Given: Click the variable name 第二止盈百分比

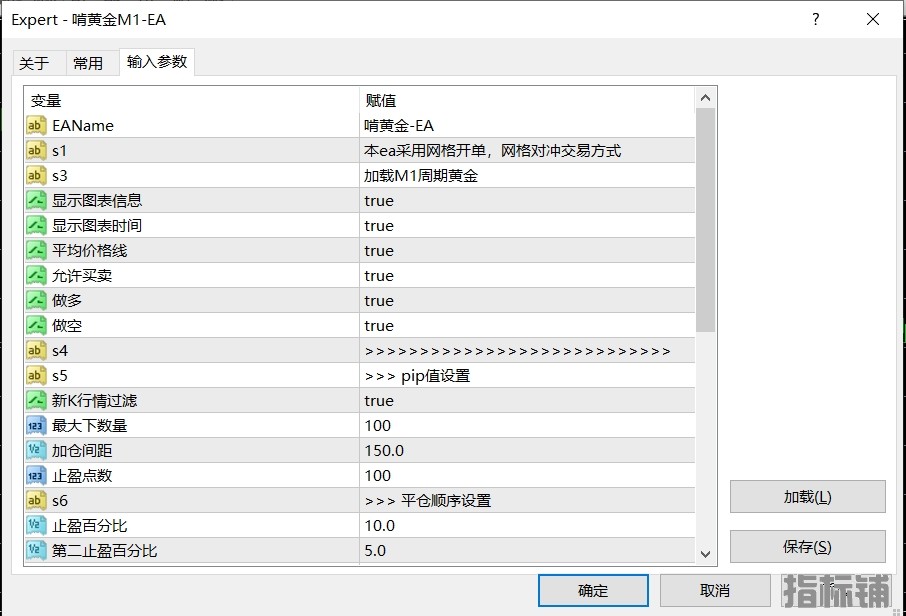Looking at the screenshot, I should tap(105, 551).
